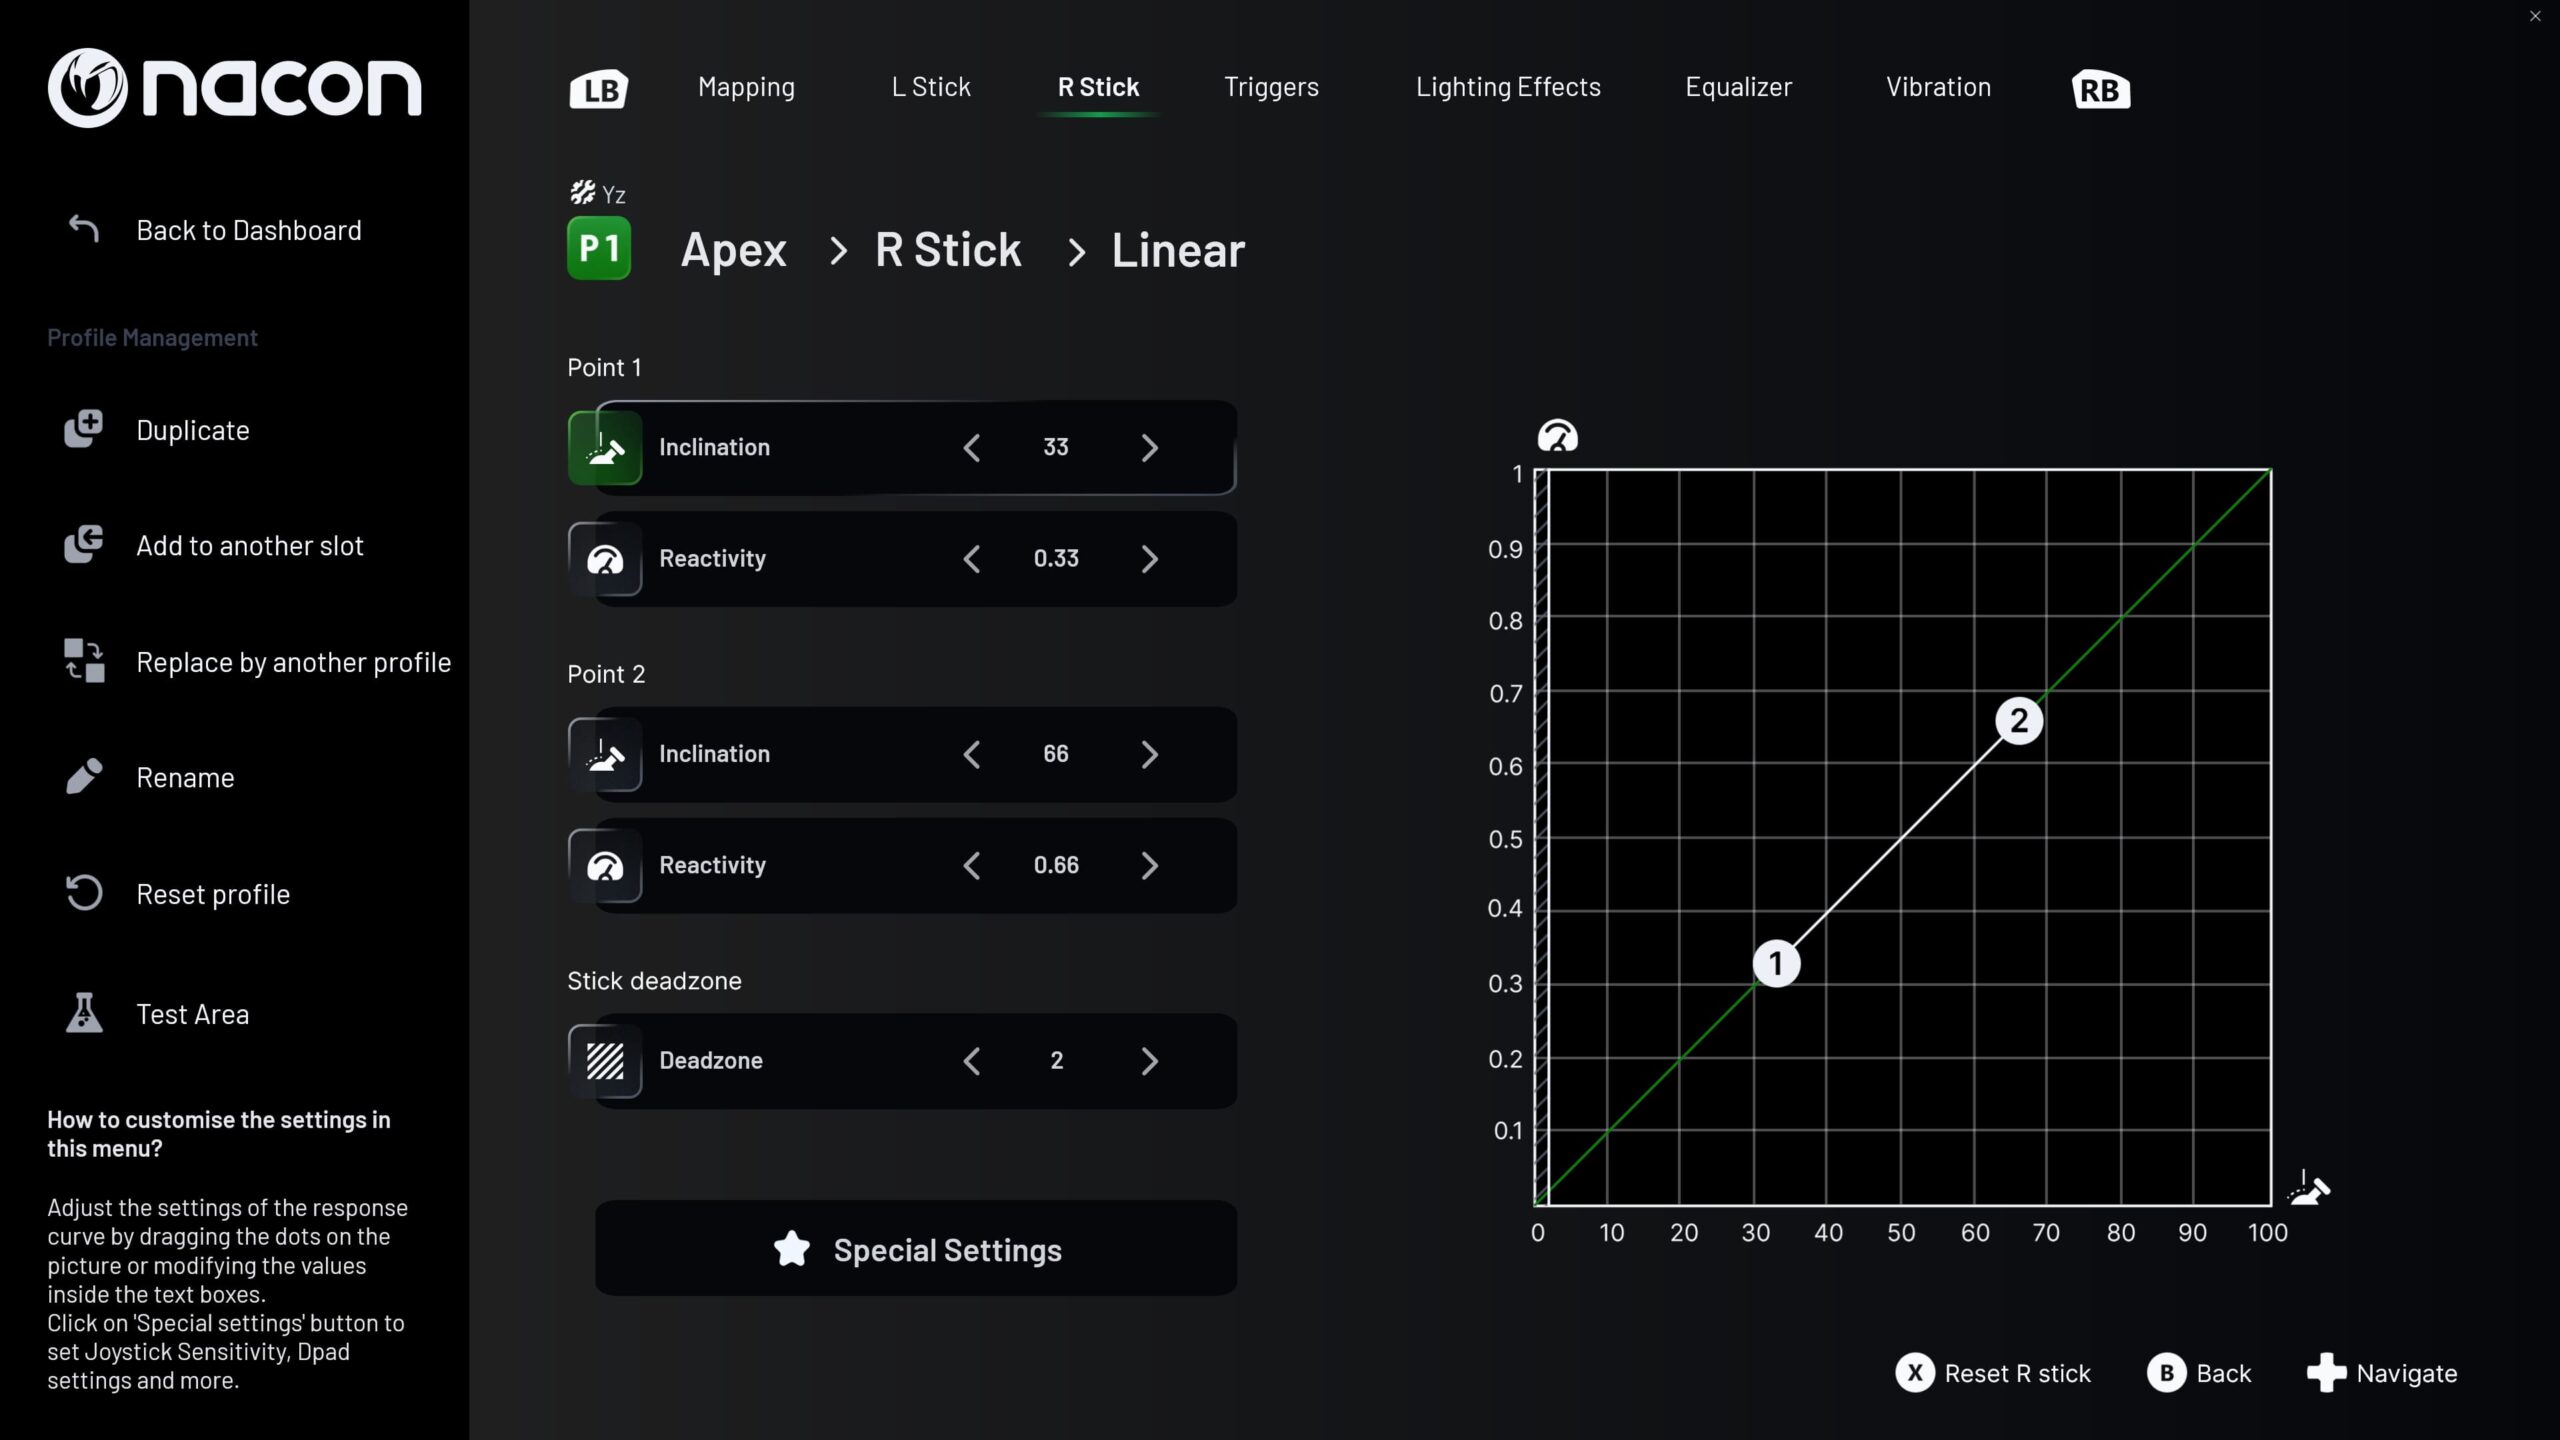Image resolution: width=2560 pixels, height=1440 pixels.
Task: Increase Point 2 Inclination with right arrow
Action: click(x=1150, y=754)
